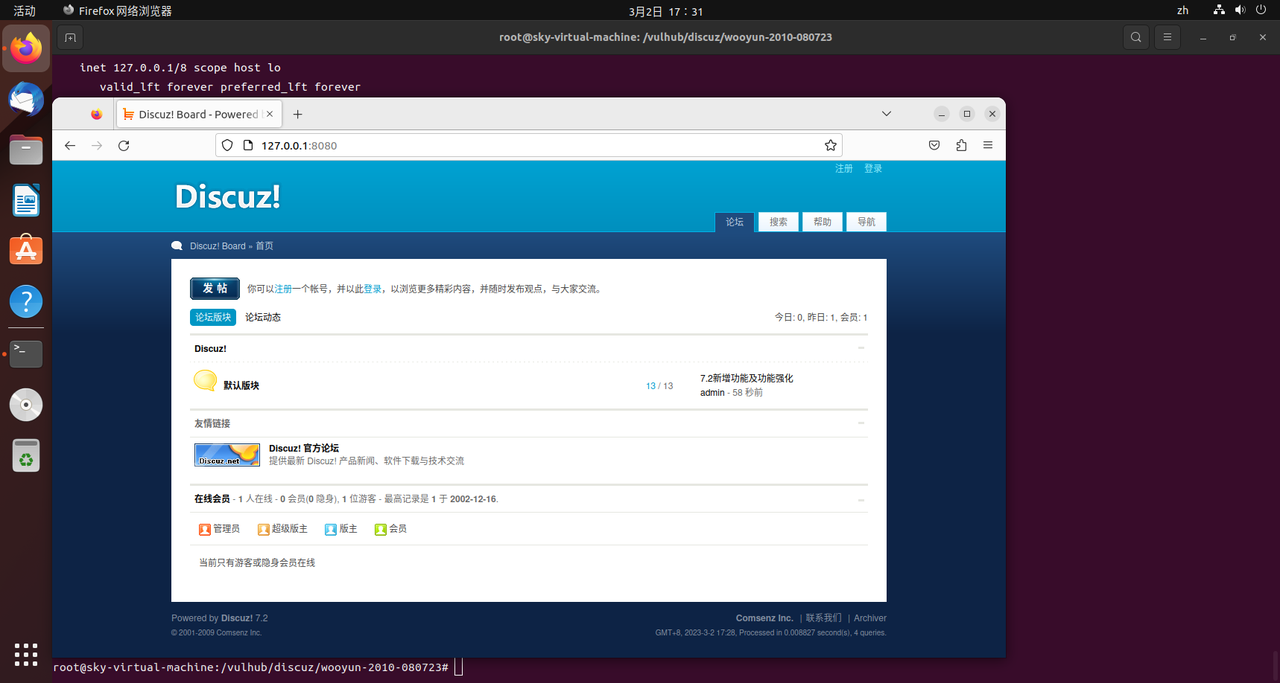Click the 发帖 button
1280x683 pixels.
pyautogui.click(x=215, y=288)
